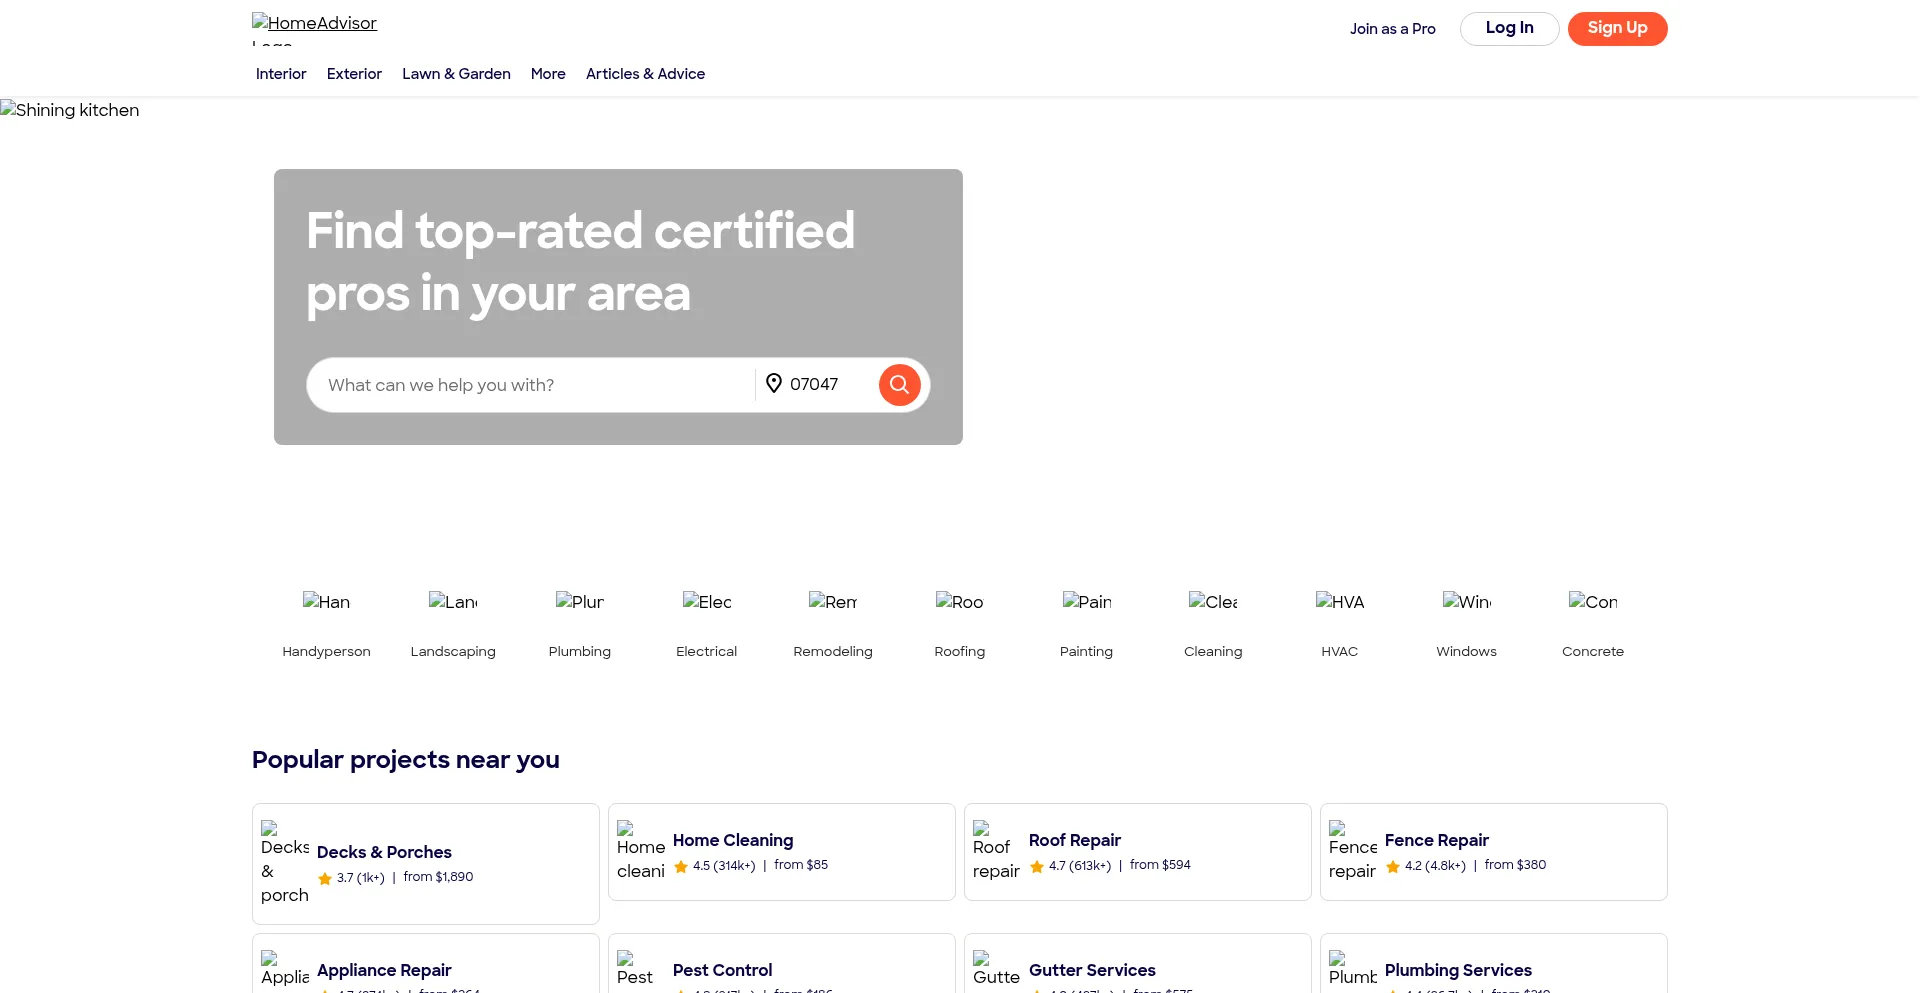Viewport: 1920px width, 993px height.
Task: Open the Home Cleaning project card
Action: coord(781,852)
